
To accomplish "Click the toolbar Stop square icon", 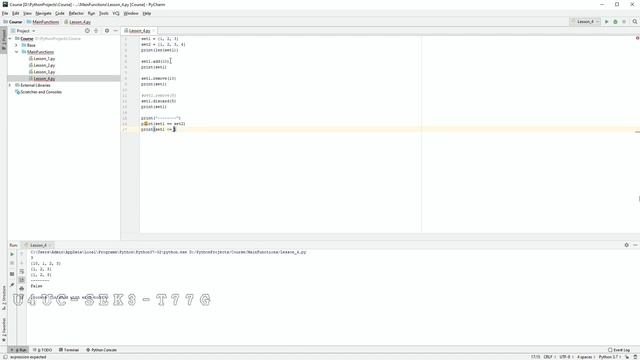I will pyautogui.click(x=624, y=22).
